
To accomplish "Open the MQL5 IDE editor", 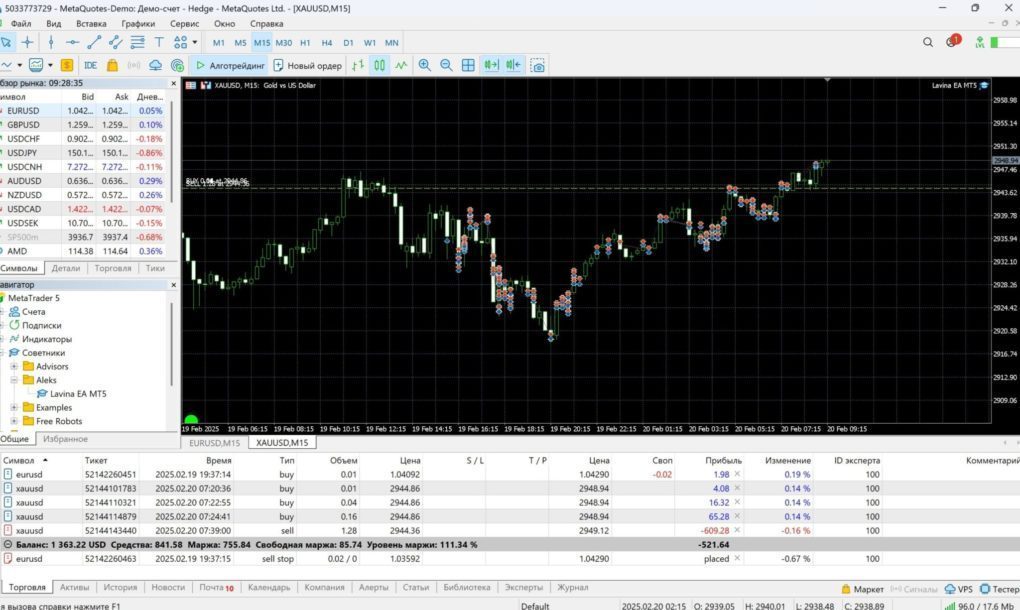I will click(x=90, y=65).
